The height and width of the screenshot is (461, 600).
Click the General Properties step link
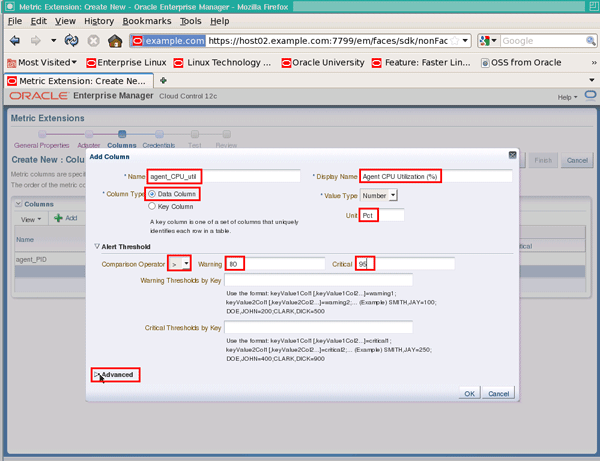click(x=41, y=145)
